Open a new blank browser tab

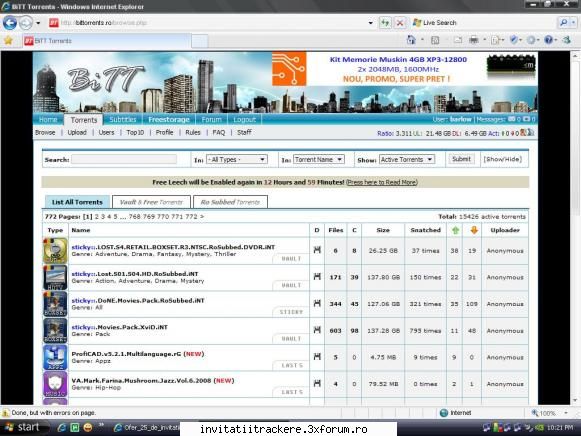(200, 41)
